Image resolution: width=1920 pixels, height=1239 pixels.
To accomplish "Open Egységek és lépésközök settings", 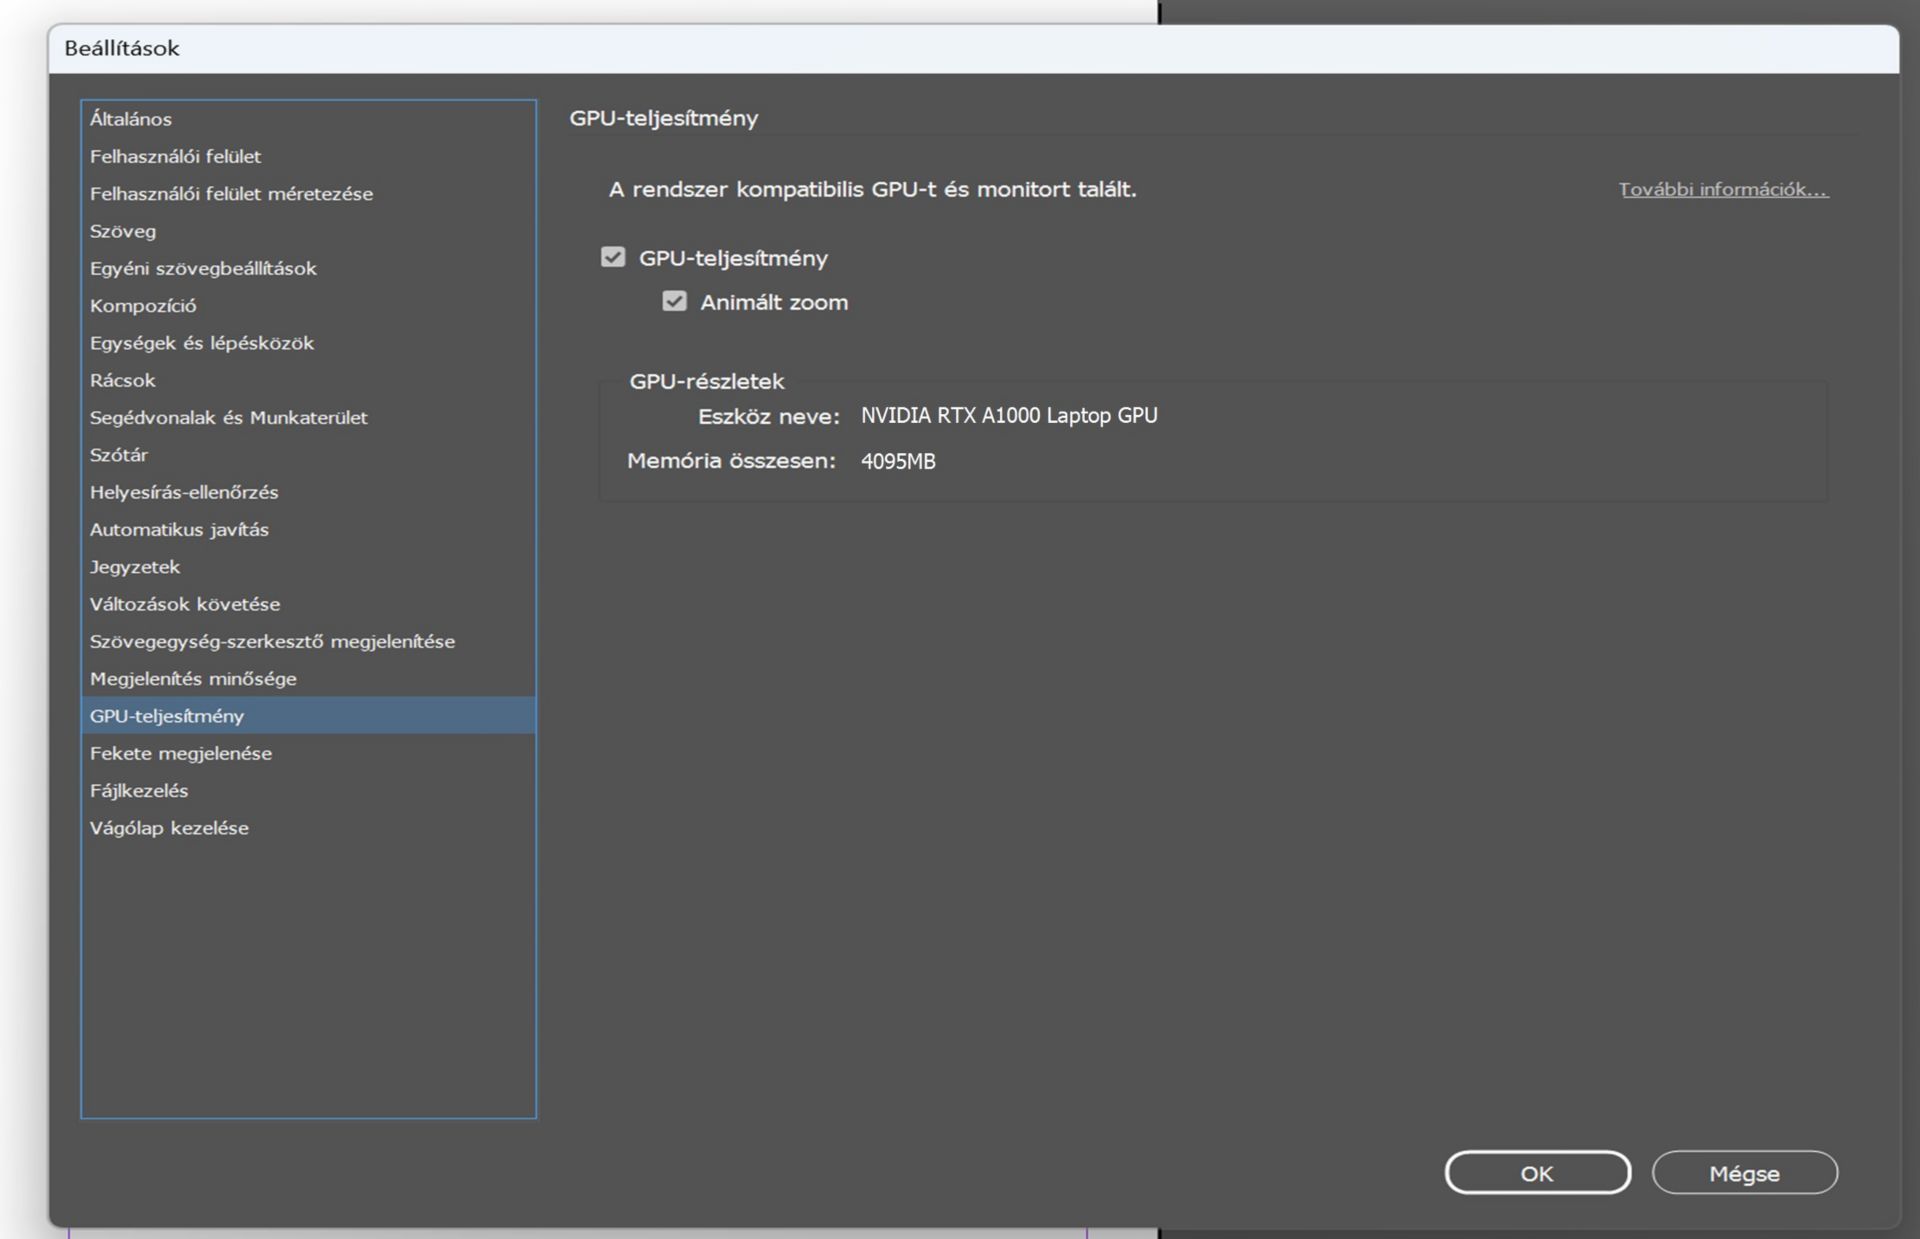I will click(x=202, y=343).
